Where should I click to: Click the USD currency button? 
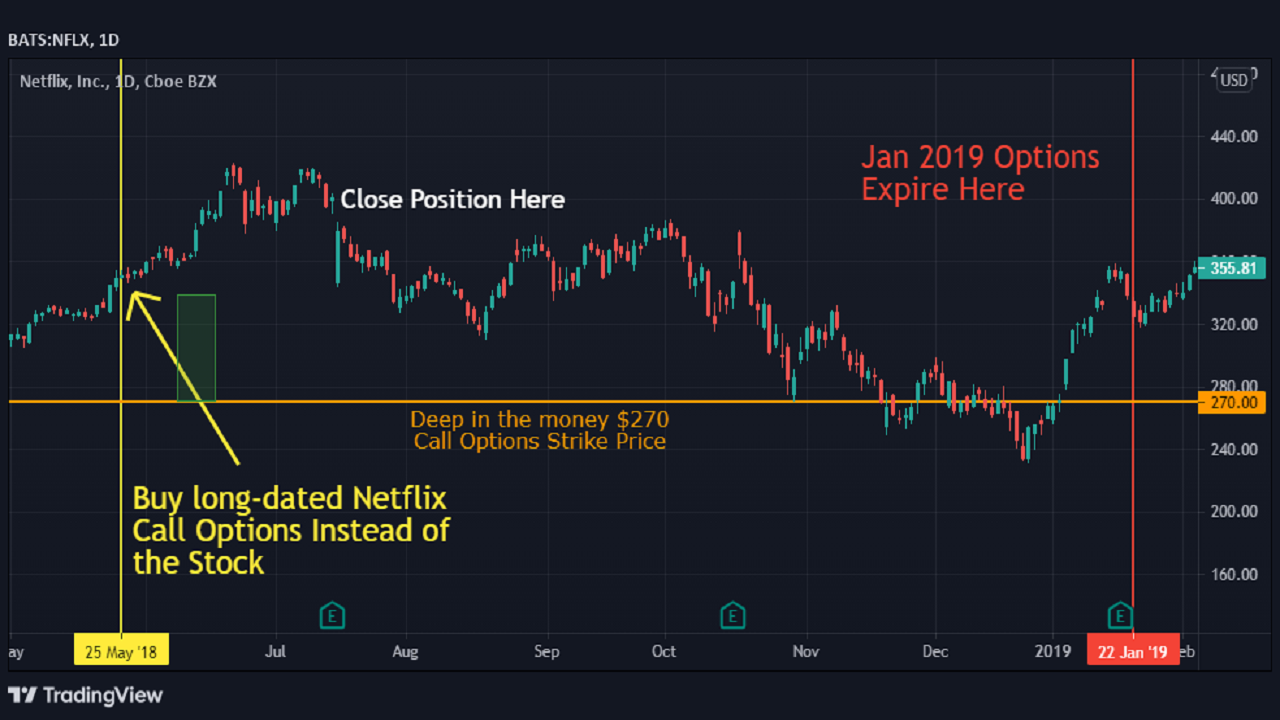(x=1234, y=81)
